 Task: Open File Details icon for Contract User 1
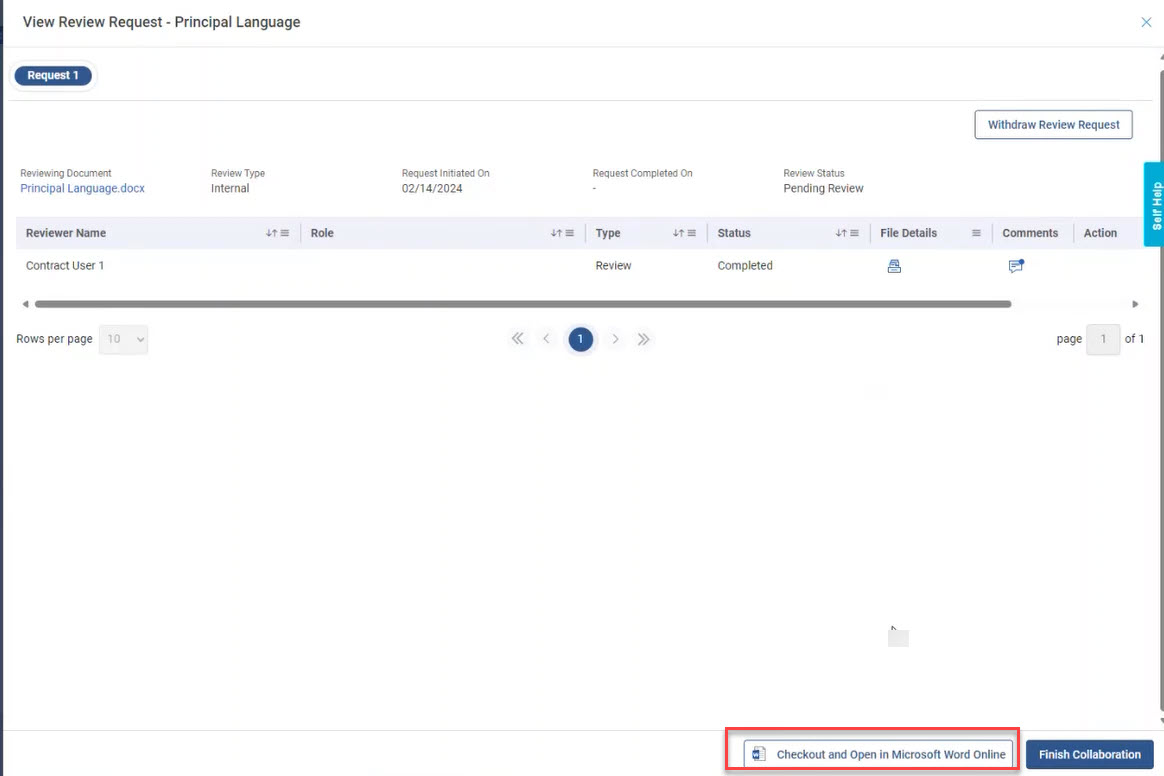tap(894, 266)
